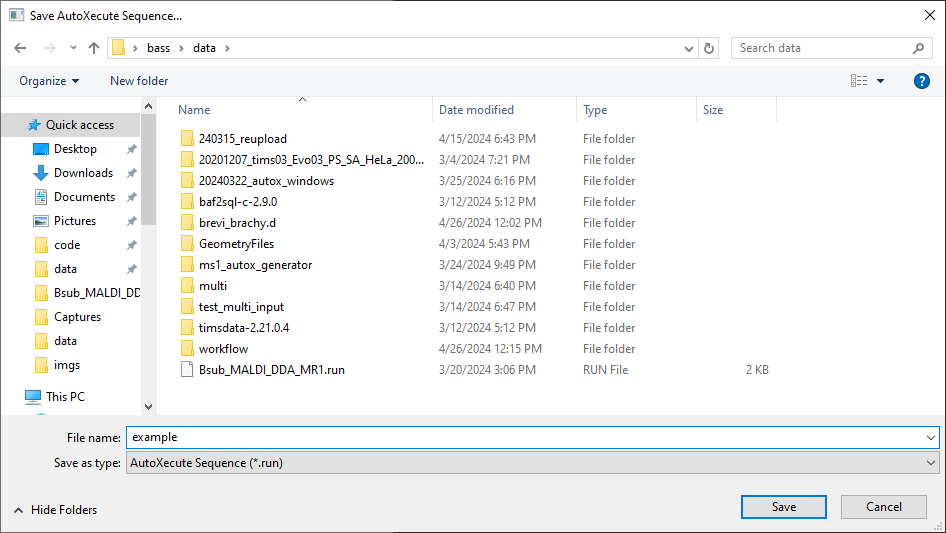Select the Bsub_MALDI_DDA_MR1.run file icon
Image resolution: width=946 pixels, height=533 pixels.
coord(187,370)
